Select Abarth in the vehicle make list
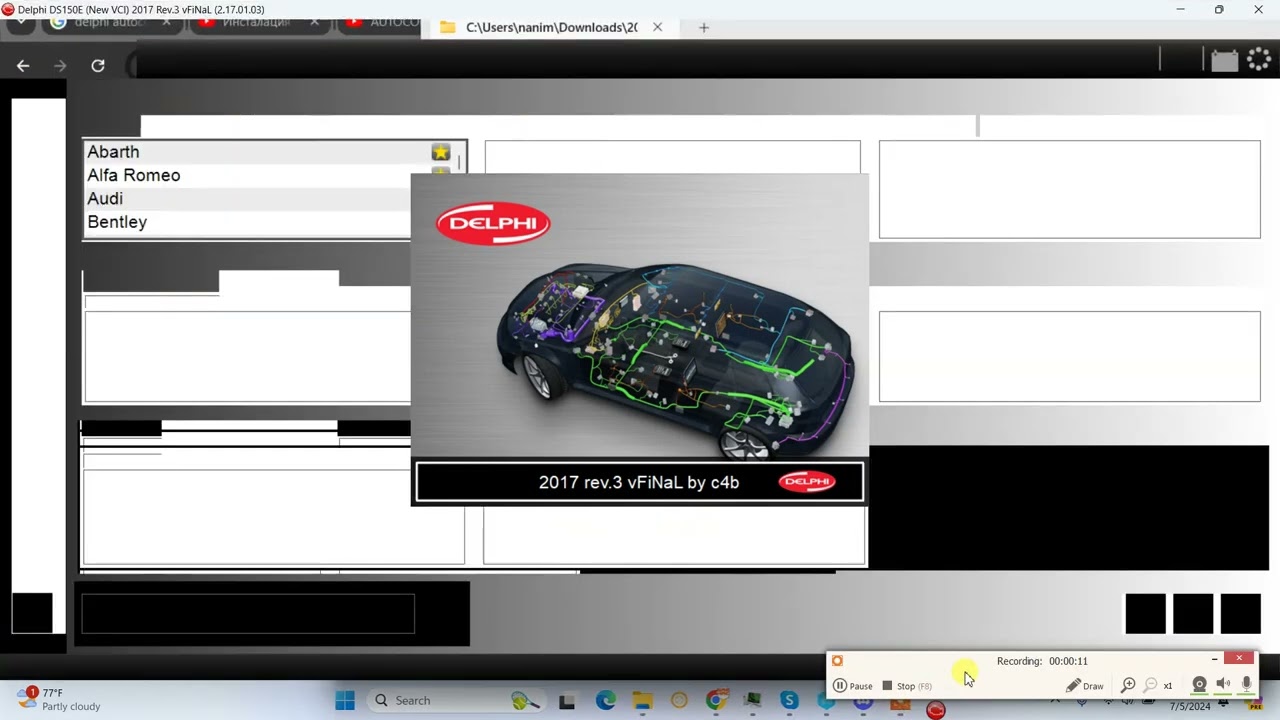This screenshot has height=720, width=1280. click(x=258, y=152)
